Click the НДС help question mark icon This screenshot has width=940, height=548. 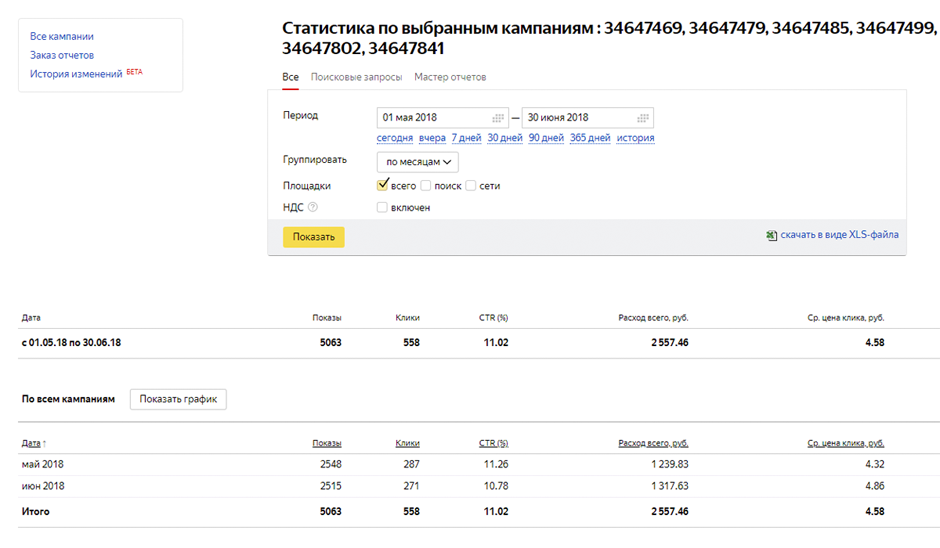click(313, 207)
